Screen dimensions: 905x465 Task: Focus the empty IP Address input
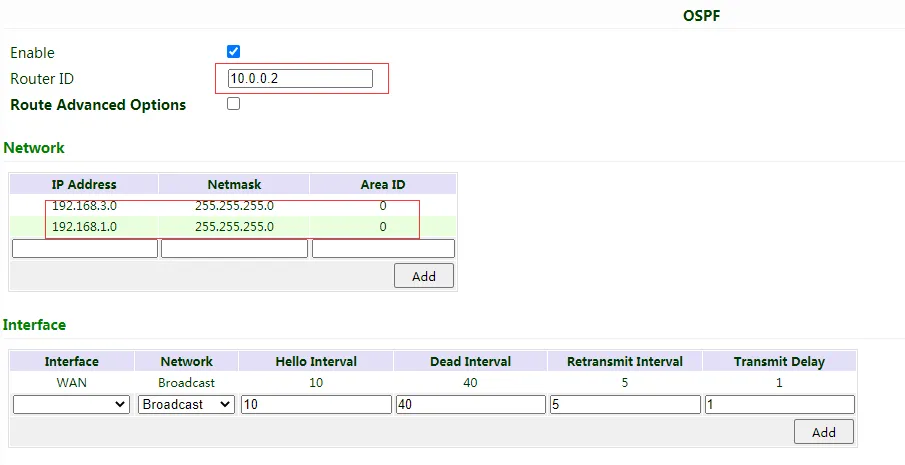coord(85,249)
